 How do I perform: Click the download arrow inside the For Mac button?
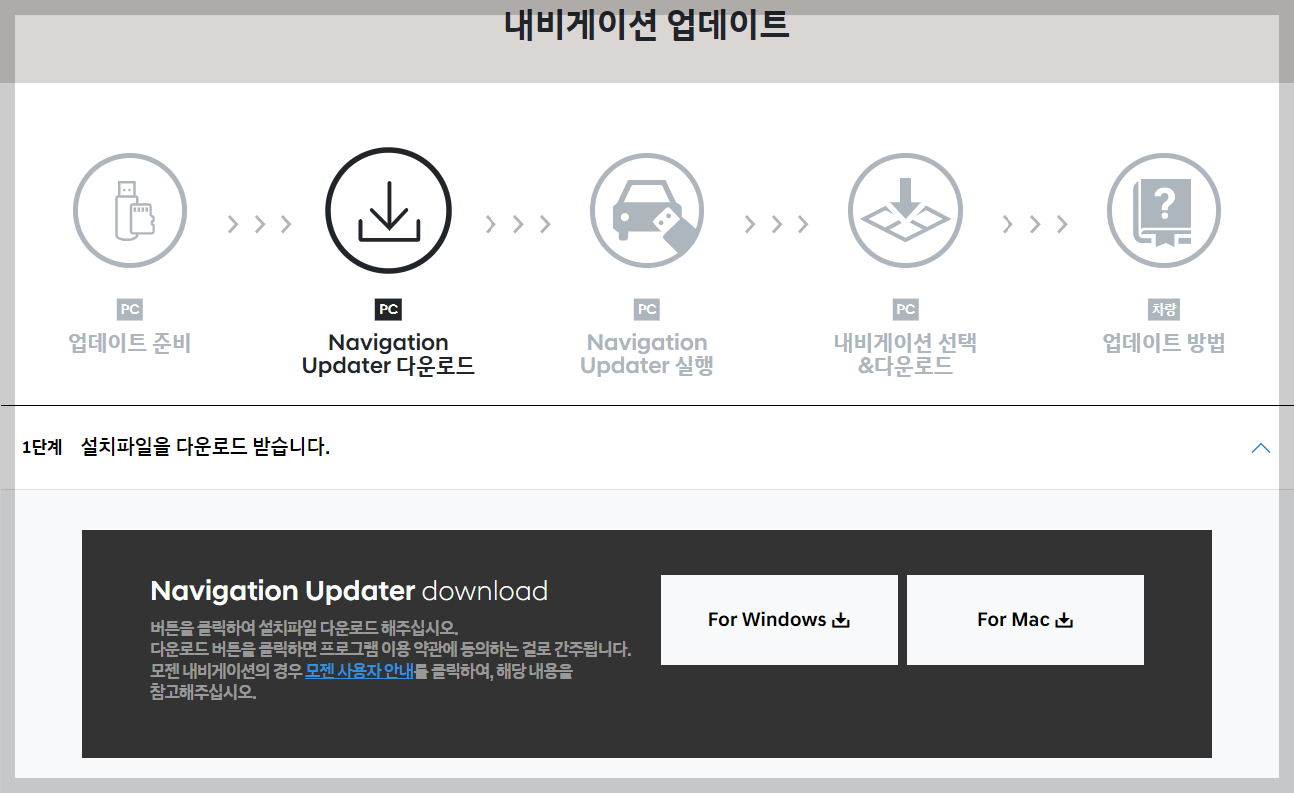tap(1064, 619)
